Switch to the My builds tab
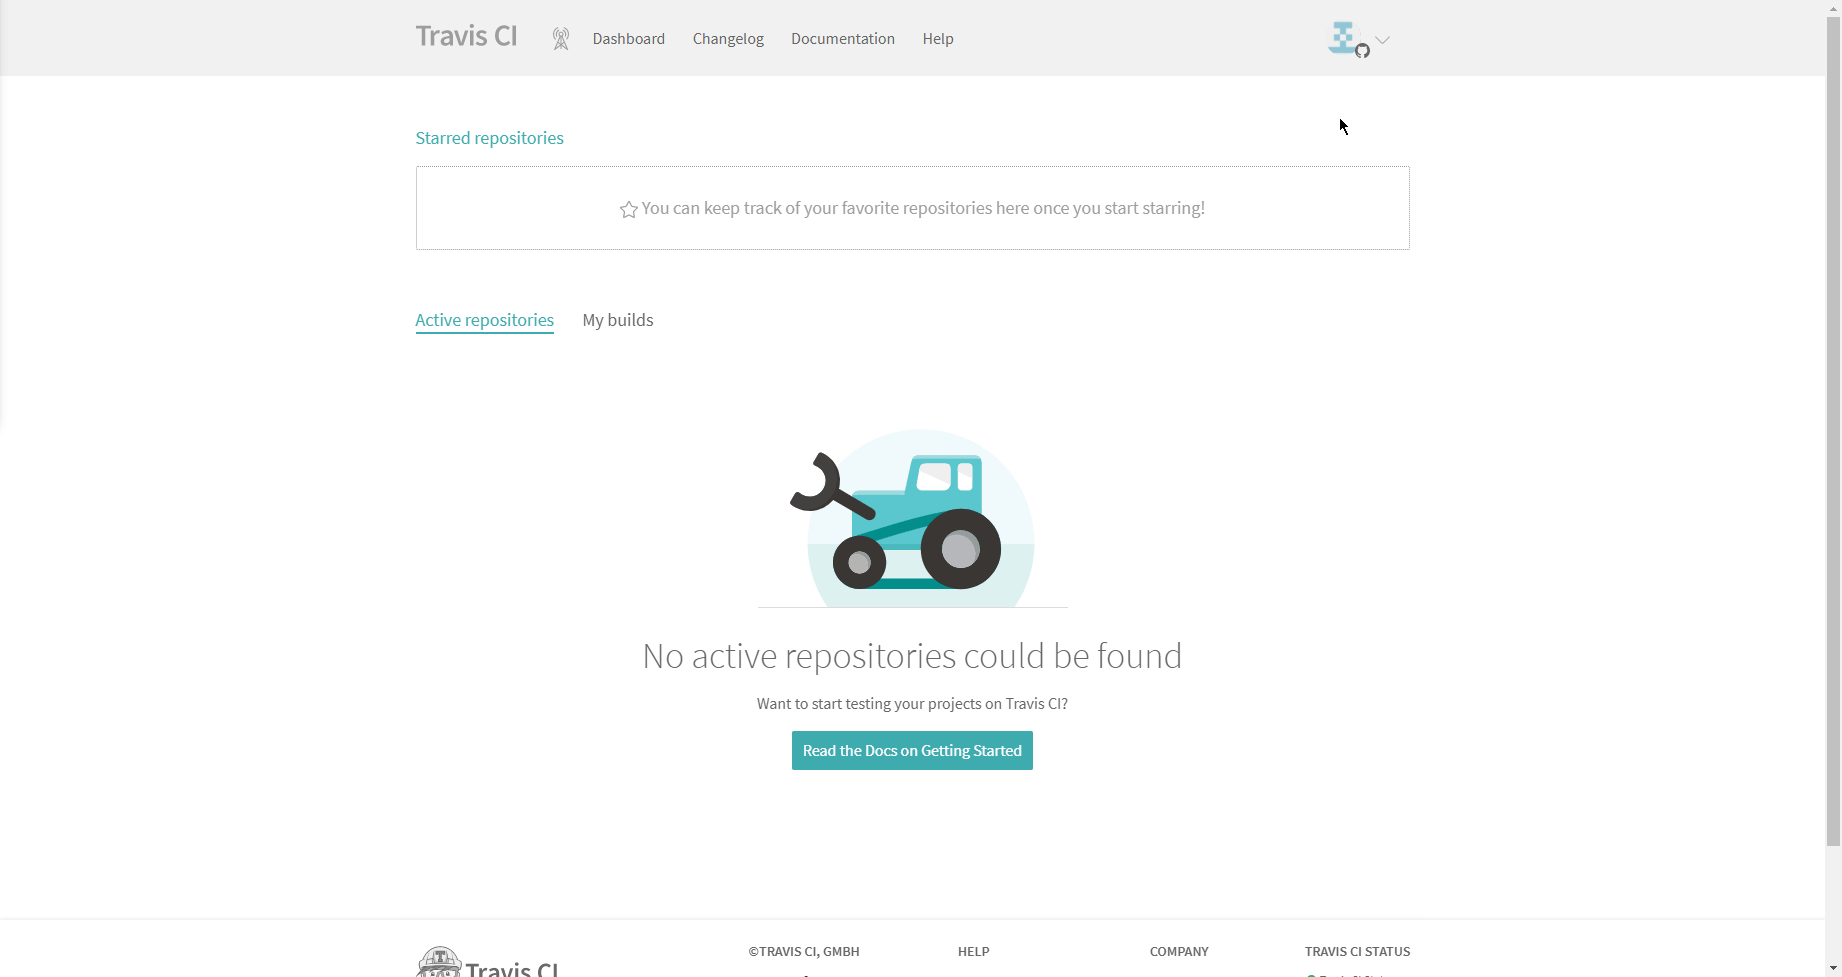This screenshot has height=977, width=1842. pyautogui.click(x=617, y=320)
